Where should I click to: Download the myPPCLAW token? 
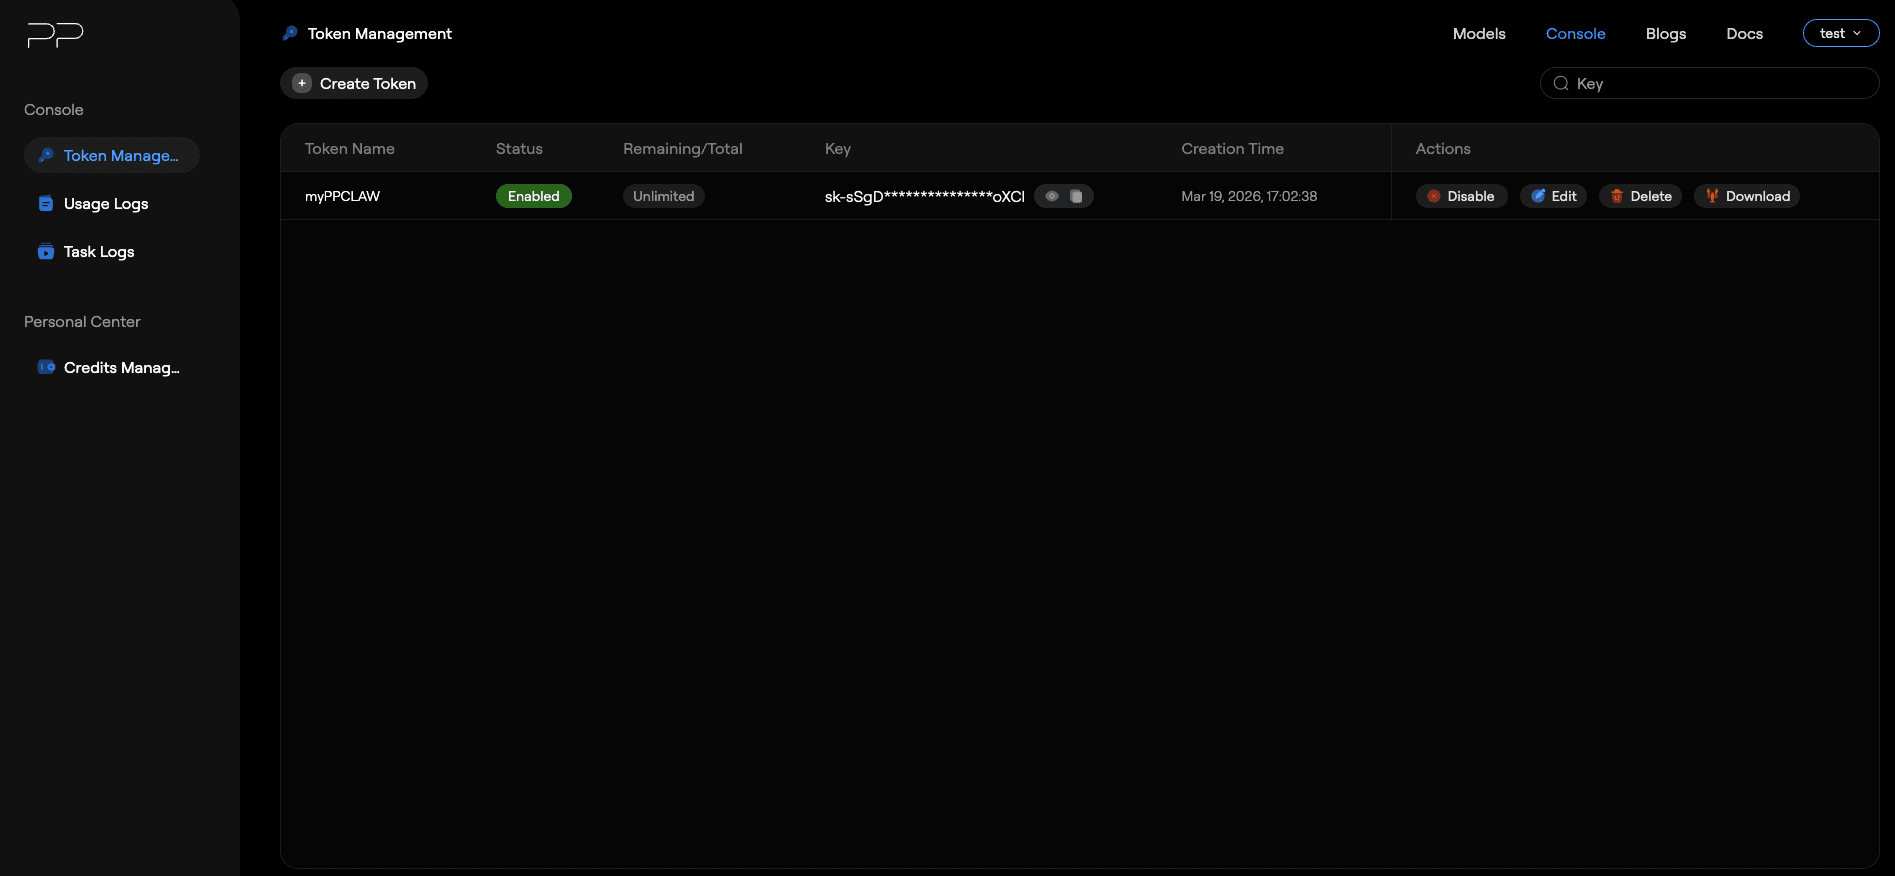1747,196
